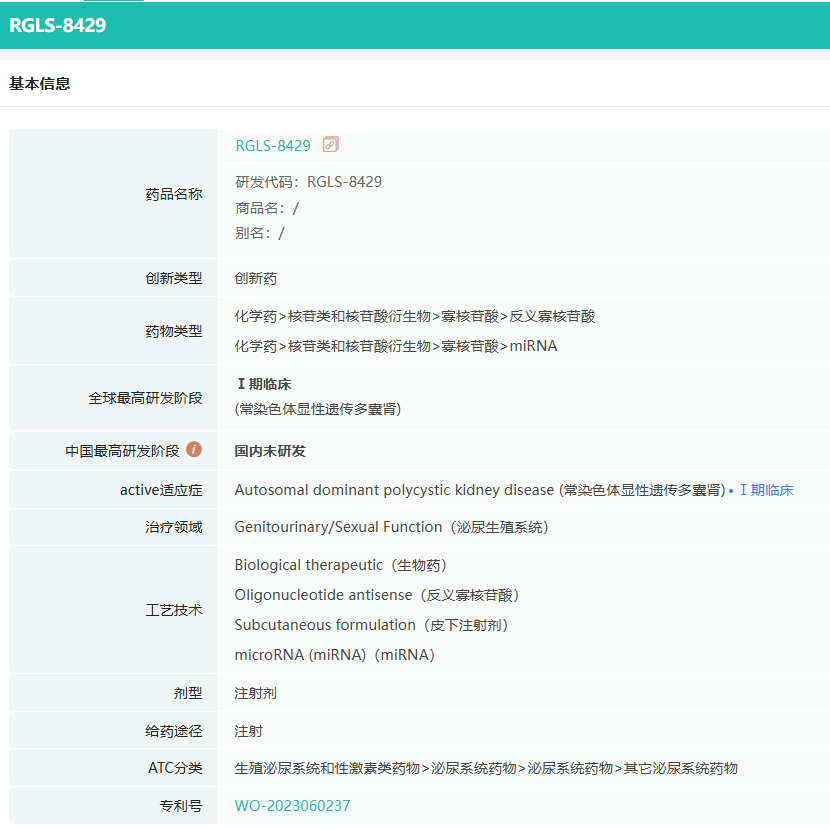This screenshot has width=830, height=830.
Task: Click the drug type line ending in miRNA
Action: point(396,346)
